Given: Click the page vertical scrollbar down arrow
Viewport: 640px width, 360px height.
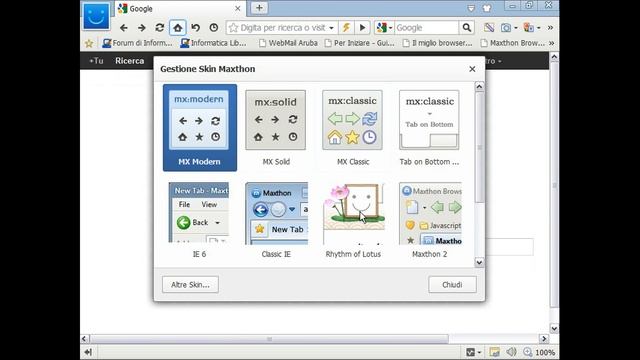Looking at the screenshot, I should coord(554,328).
